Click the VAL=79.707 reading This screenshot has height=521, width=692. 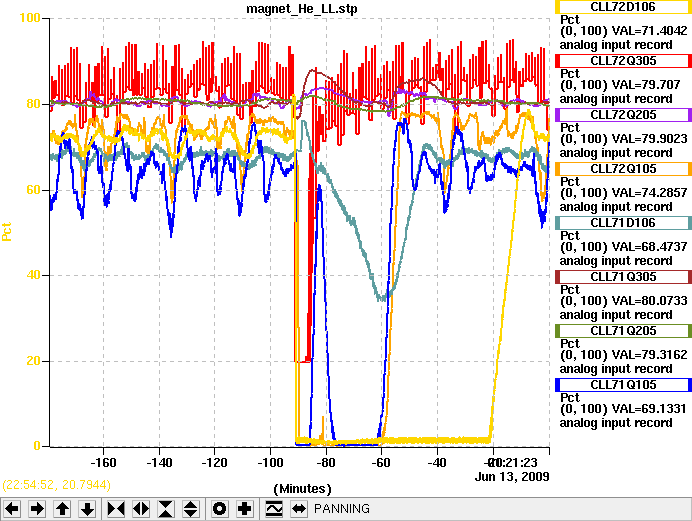646,85
